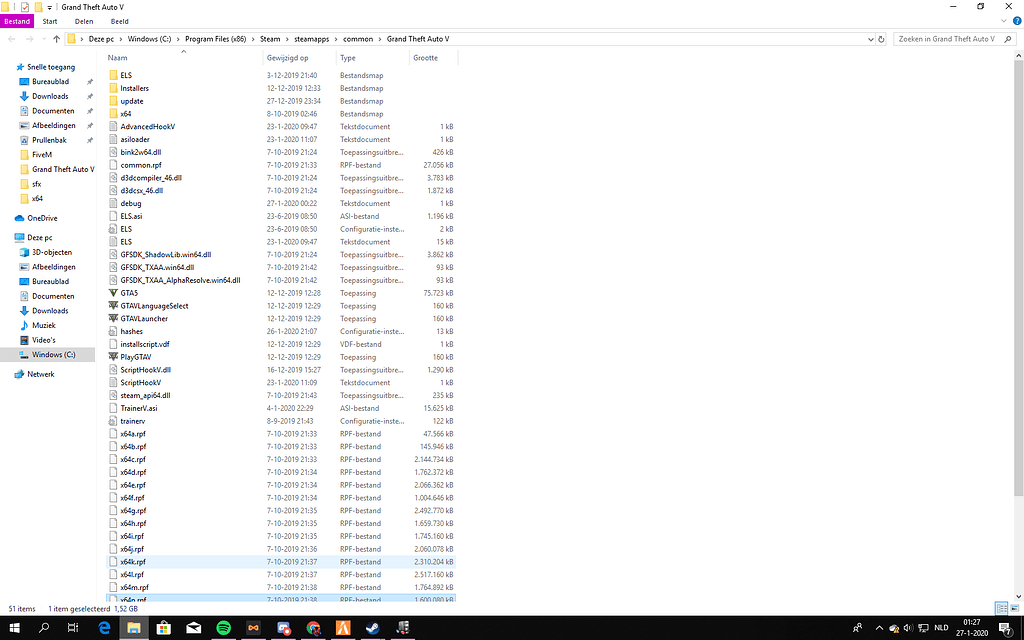Click the search box for Grand Theft Auto V
Image resolution: width=1024 pixels, height=640 pixels.
955,39
